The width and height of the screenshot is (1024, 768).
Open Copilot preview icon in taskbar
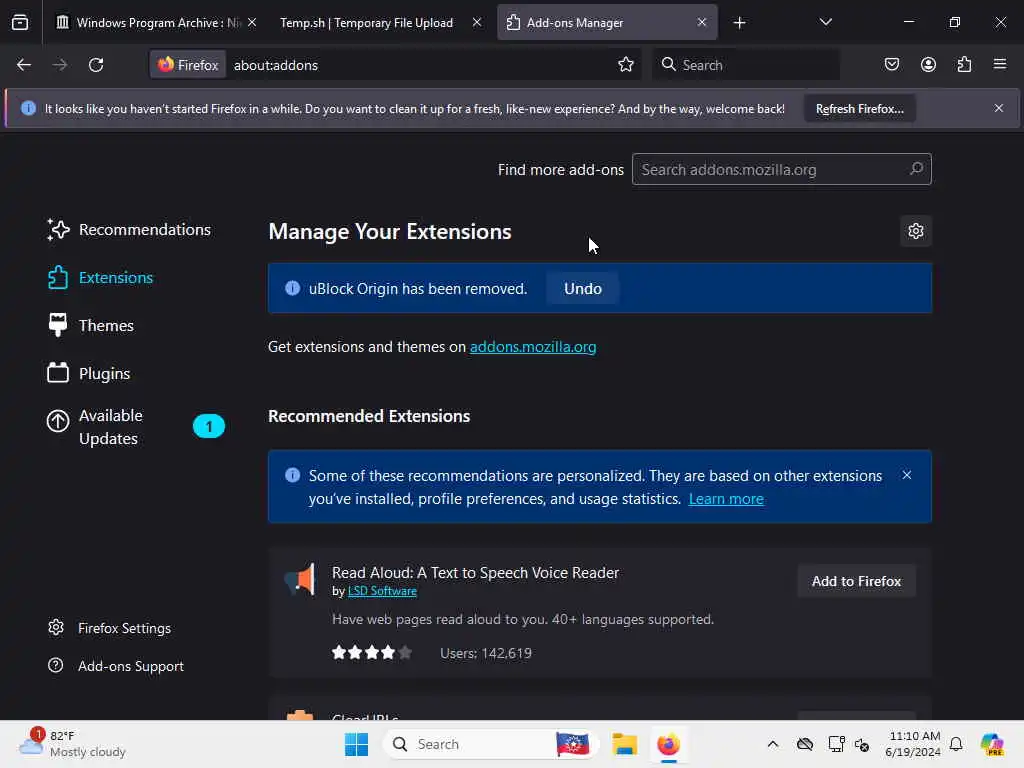coord(991,744)
